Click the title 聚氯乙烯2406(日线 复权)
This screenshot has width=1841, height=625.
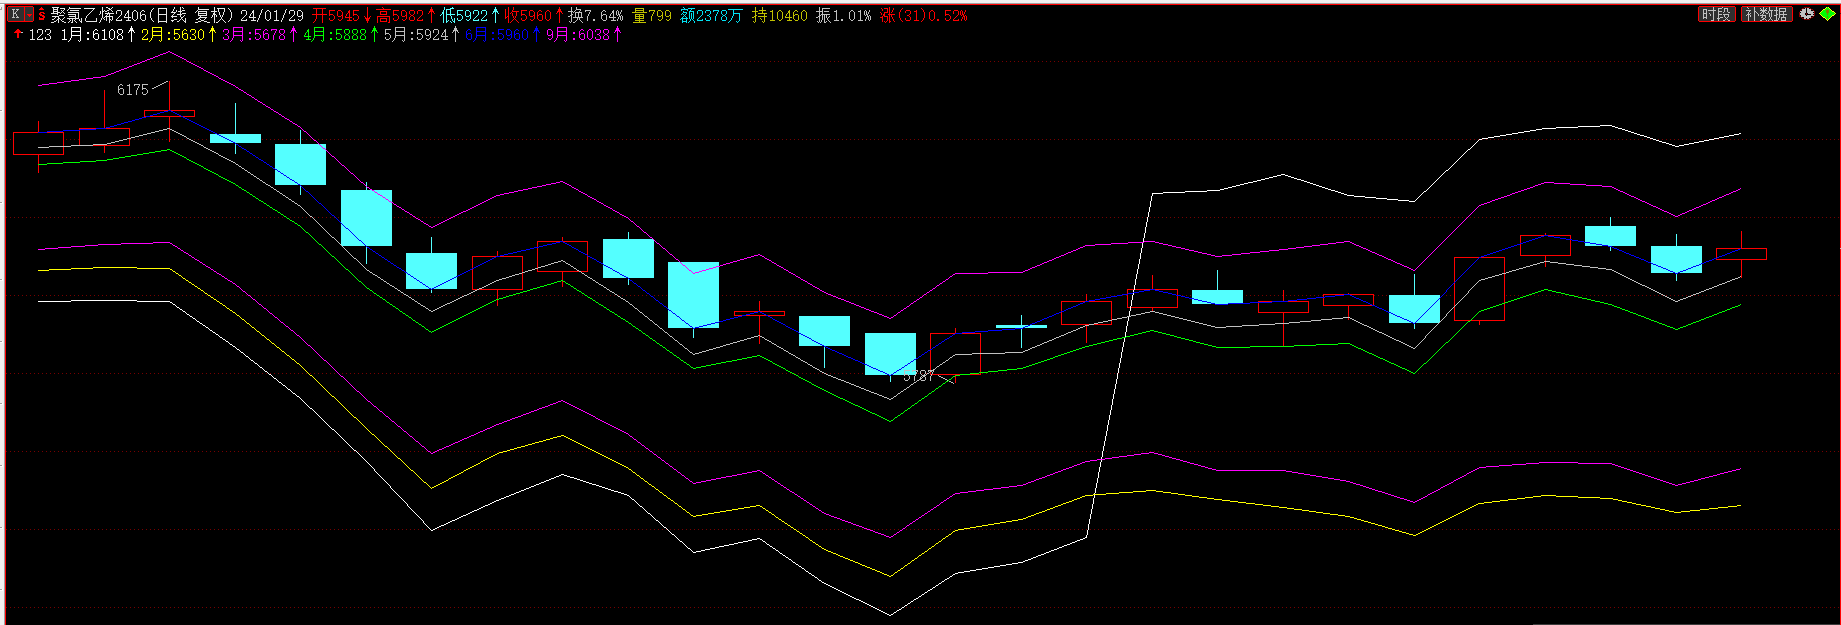pos(143,15)
